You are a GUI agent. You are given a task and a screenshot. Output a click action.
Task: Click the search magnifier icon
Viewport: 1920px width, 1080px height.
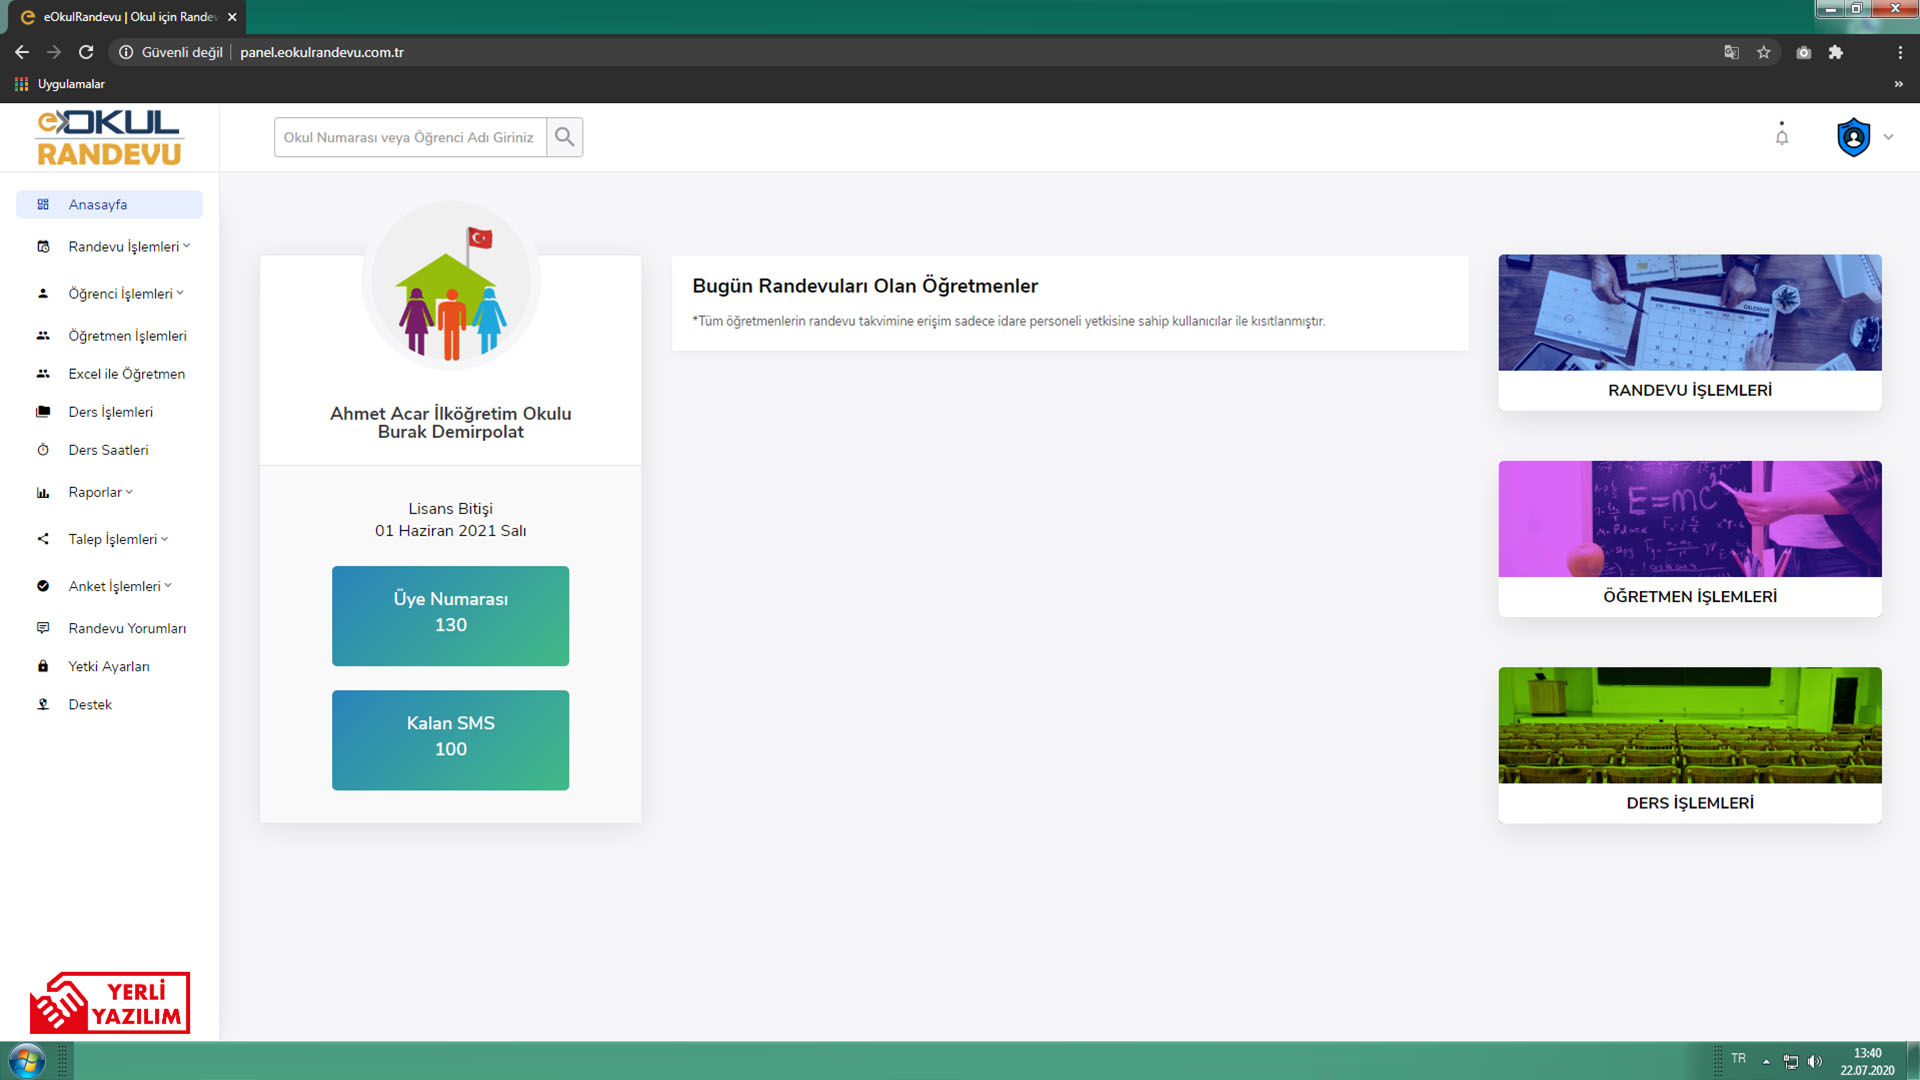(564, 137)
